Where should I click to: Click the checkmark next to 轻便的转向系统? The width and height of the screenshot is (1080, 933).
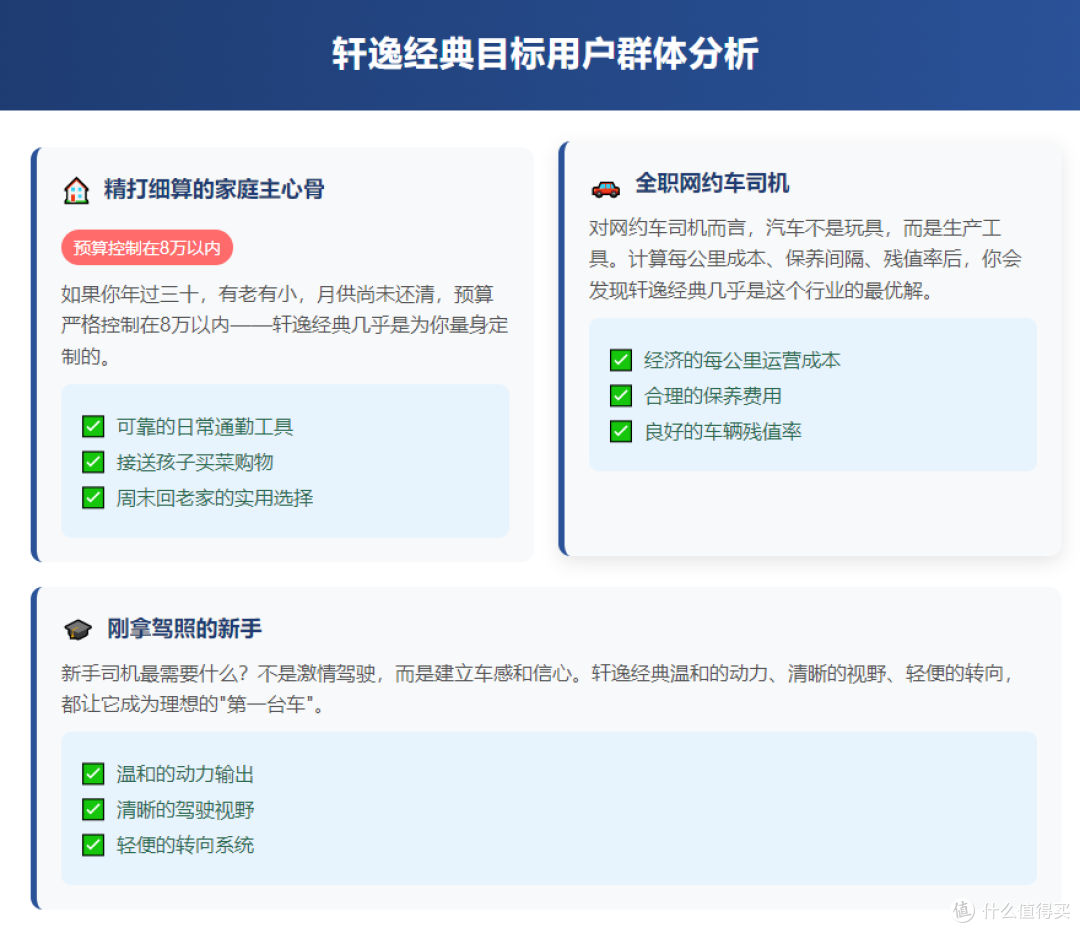coord(93,845)
